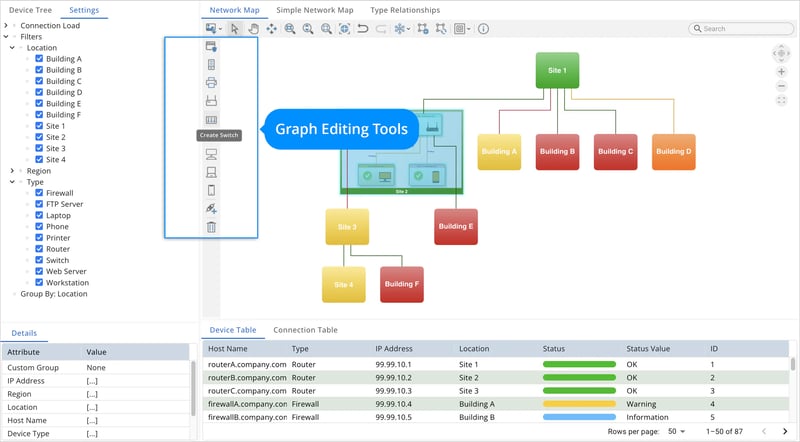
Task: Click the four-arrow move tool
Action: (271, 29)
